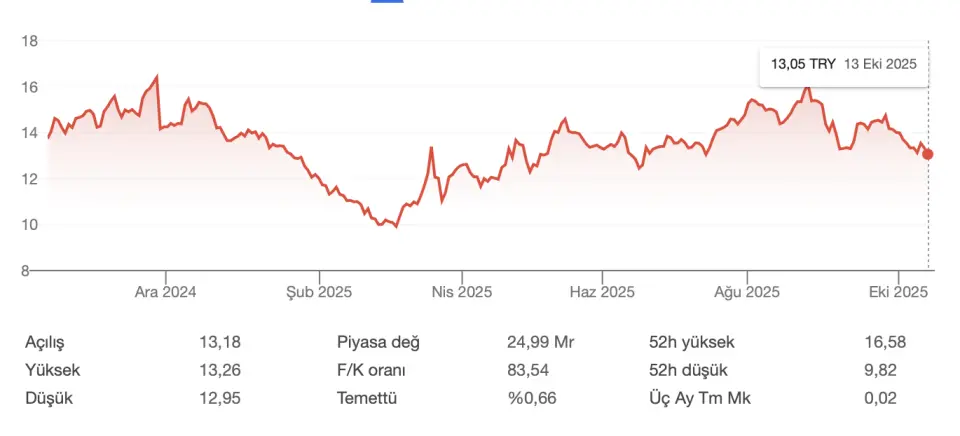Image resolution: width=960 pixels, height=436 pixels.
Task: Click the Yüksek stat label
Action: 52,370
